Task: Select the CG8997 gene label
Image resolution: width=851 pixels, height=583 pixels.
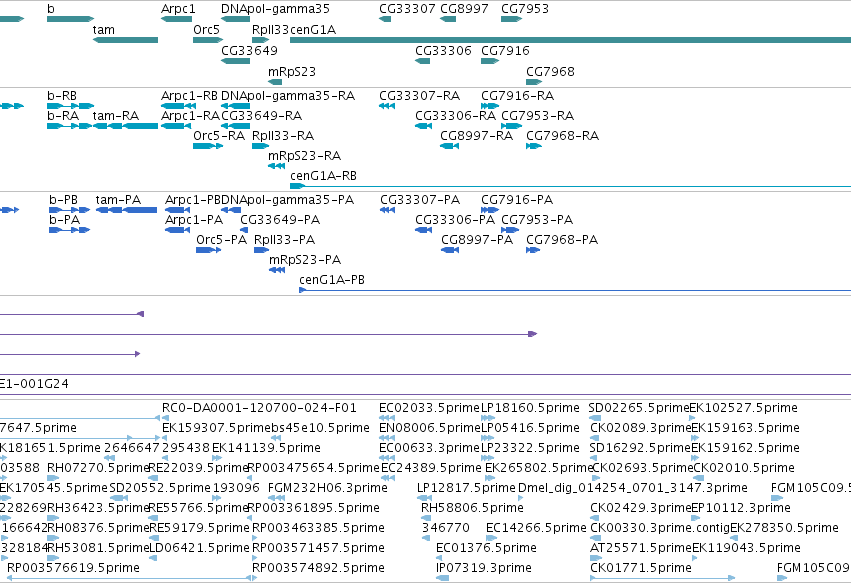Action: [x=464, y=9]
